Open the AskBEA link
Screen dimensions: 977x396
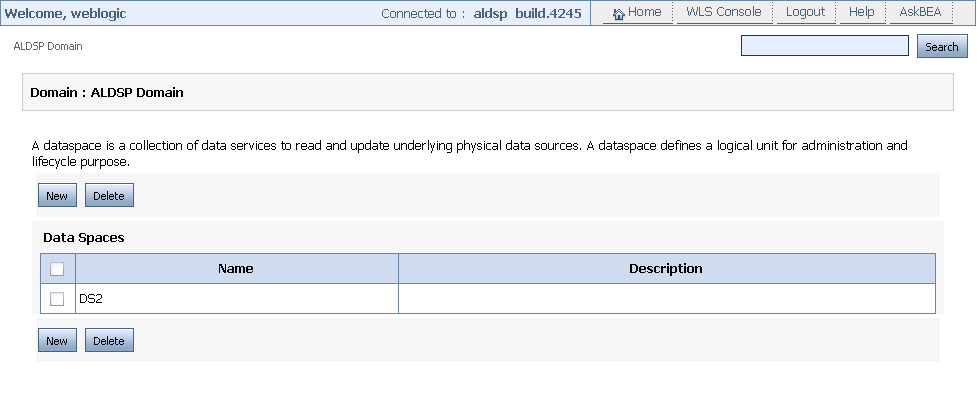coord(920,12)
